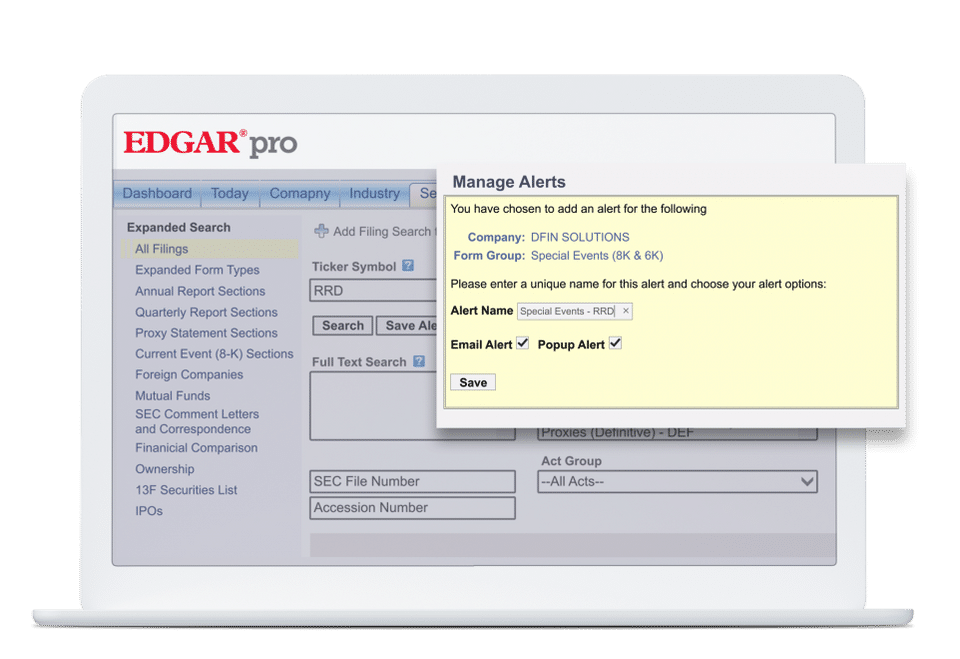Open Ownership link

pos(165,469)
